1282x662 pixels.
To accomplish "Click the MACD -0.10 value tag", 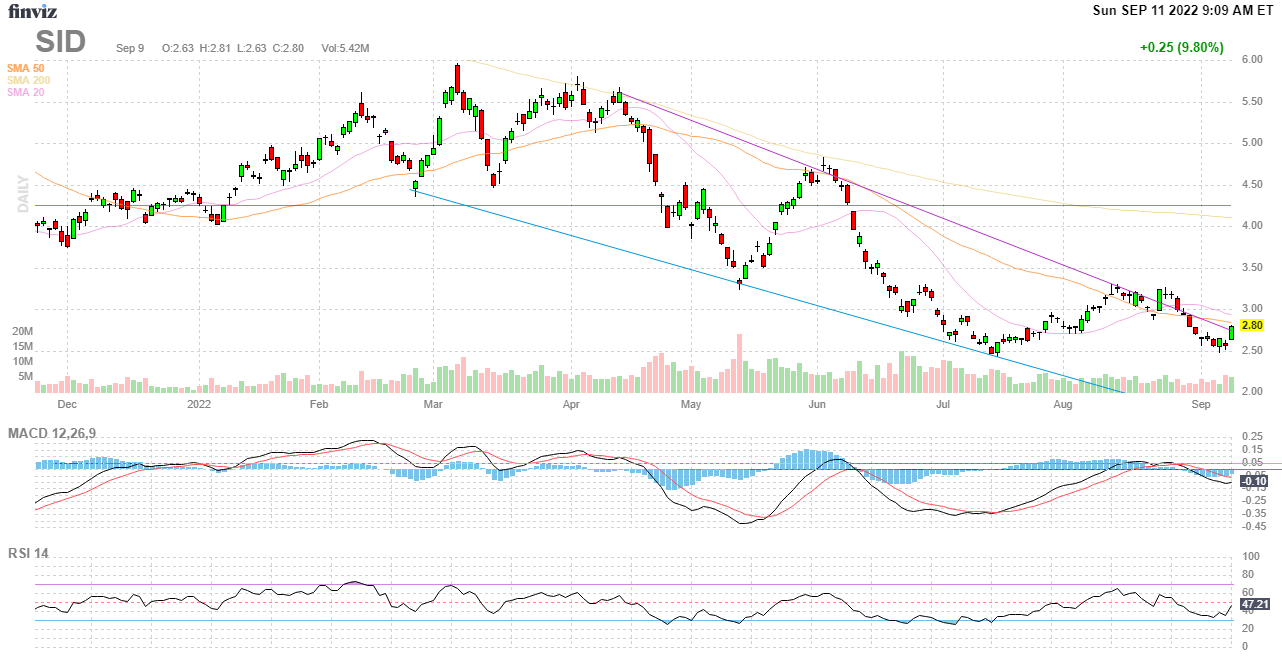I will click(x=1253, y=481).
